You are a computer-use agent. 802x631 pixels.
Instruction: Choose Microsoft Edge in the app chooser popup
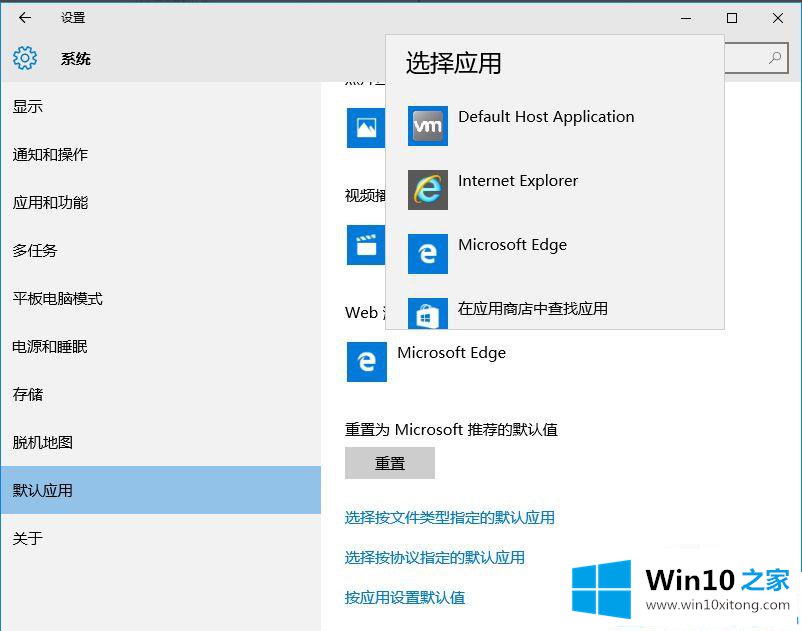[554, 254]
